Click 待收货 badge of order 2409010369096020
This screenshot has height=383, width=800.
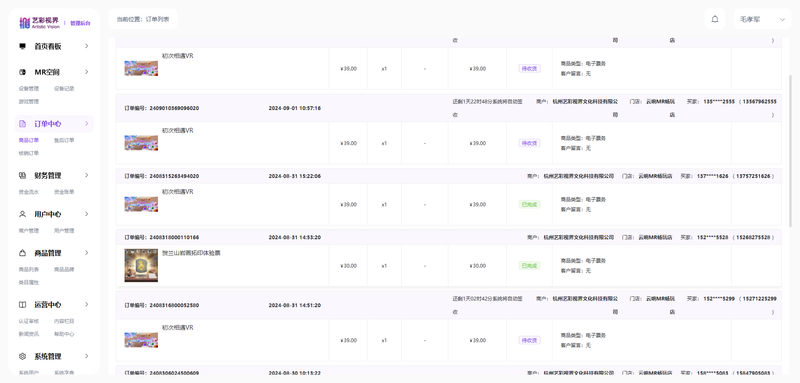tap(529, 143)
